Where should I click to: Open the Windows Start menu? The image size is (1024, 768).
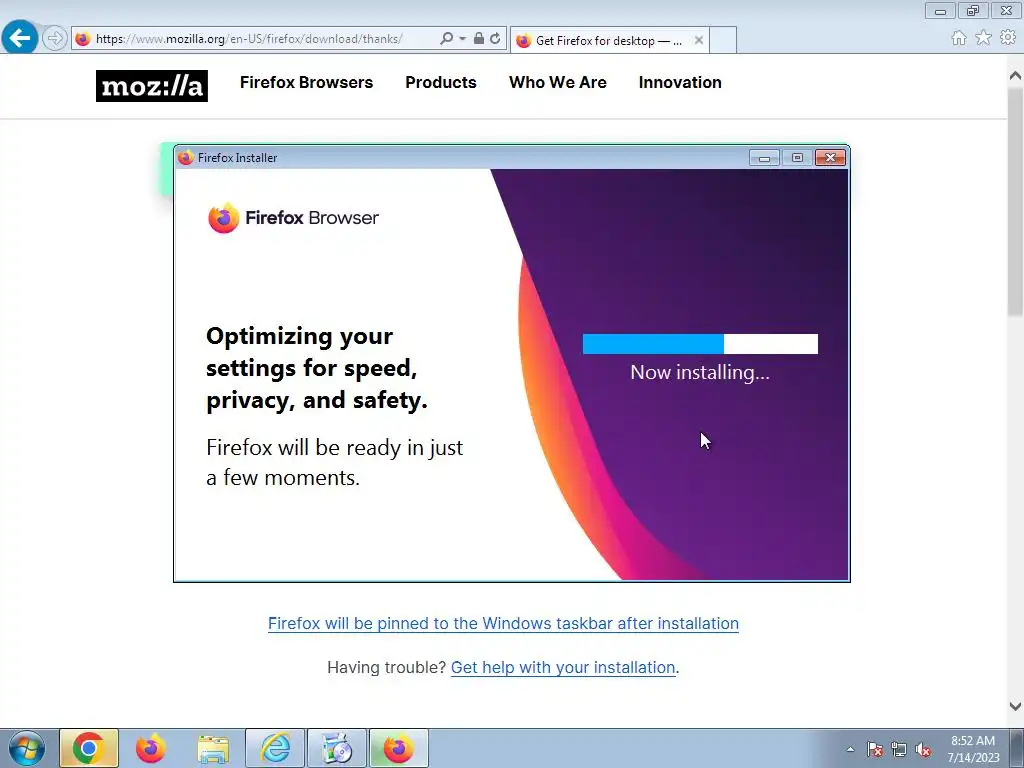(x=27, y=748)
